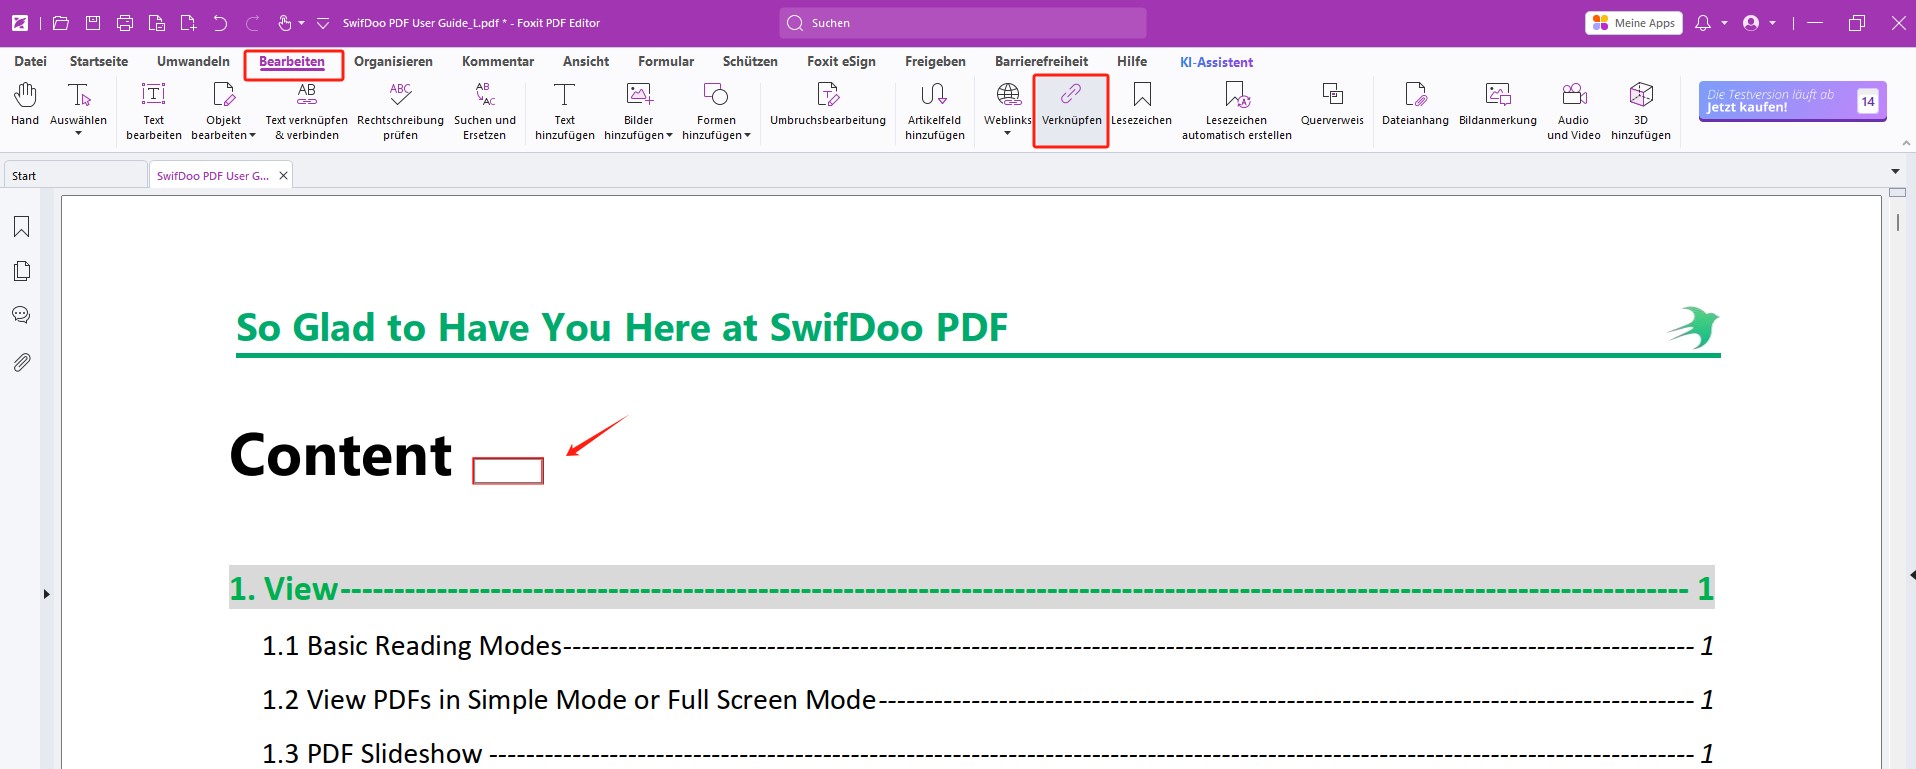The width and height of the screenshot is (1916, 769).
Task: Expand the Bilder hinzufügen dropdown
Action: coord(669,135)
